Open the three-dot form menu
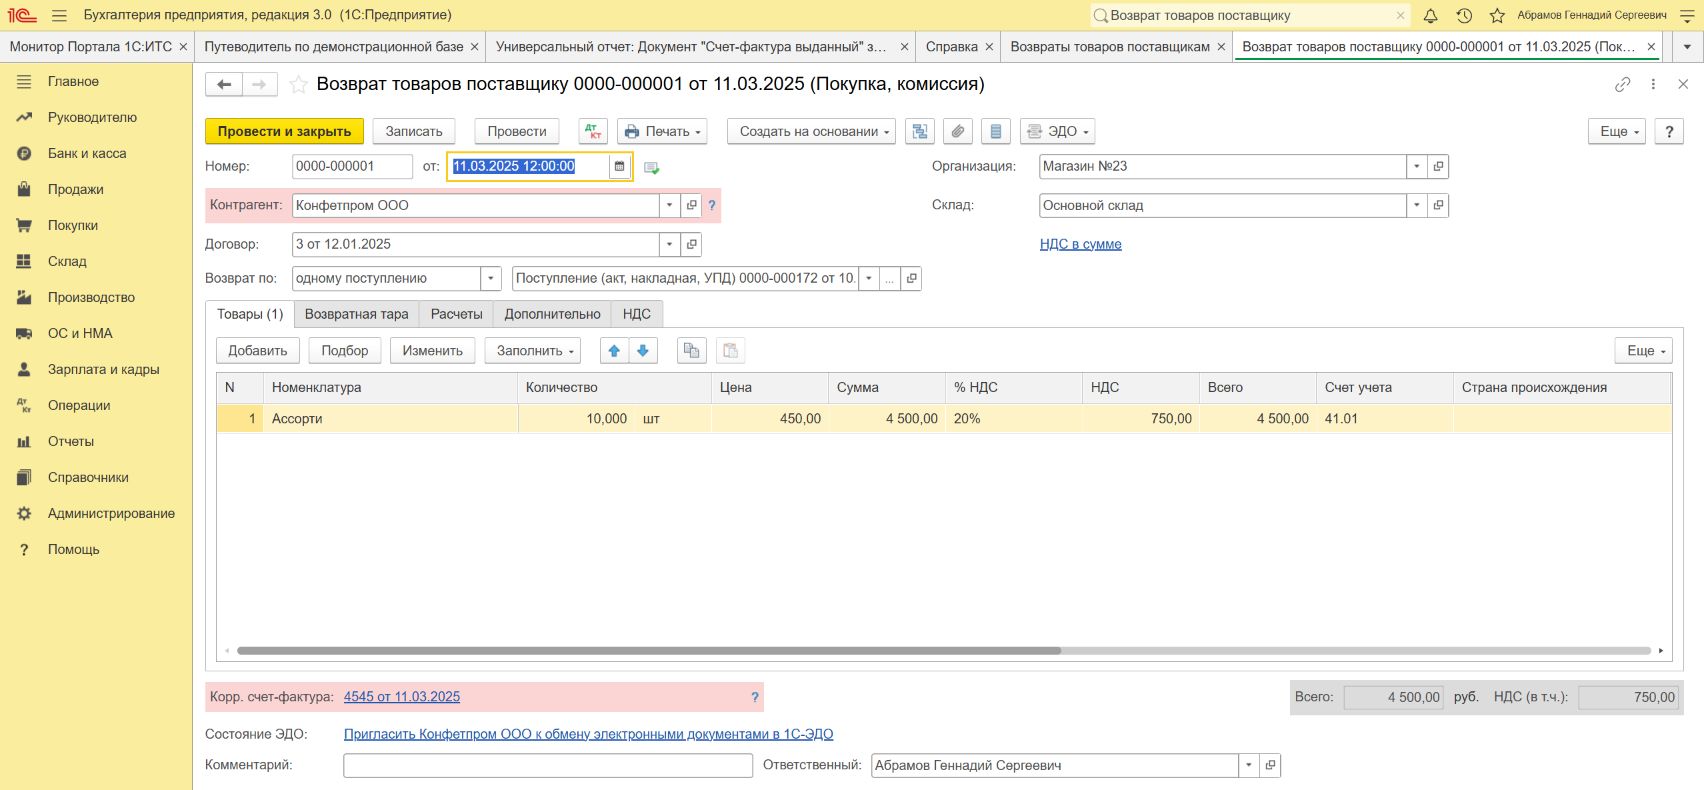This screenshot has width=1704, height=790. pyautogui.click(x=1653, y=85)
